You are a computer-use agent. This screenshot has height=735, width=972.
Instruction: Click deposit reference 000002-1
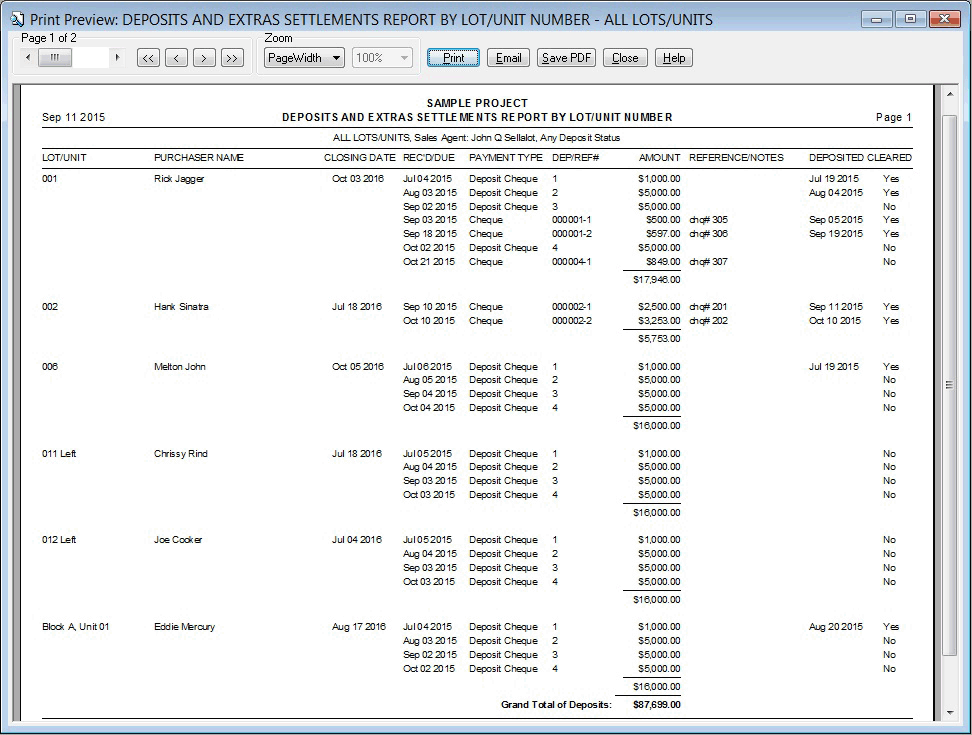572,307
